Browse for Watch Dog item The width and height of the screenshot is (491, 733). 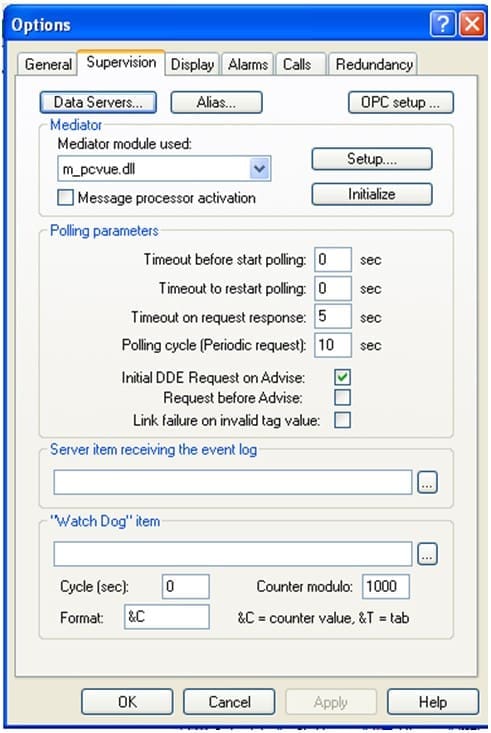427,554
